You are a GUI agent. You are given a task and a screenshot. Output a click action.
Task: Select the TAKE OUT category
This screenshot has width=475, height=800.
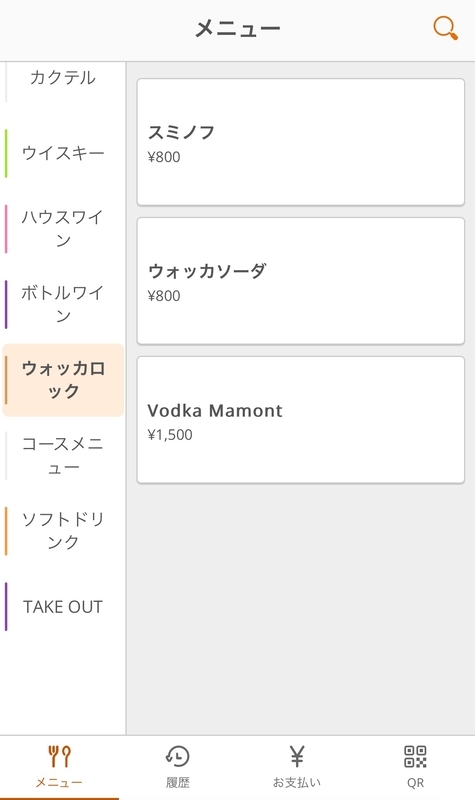pos(63,607)
